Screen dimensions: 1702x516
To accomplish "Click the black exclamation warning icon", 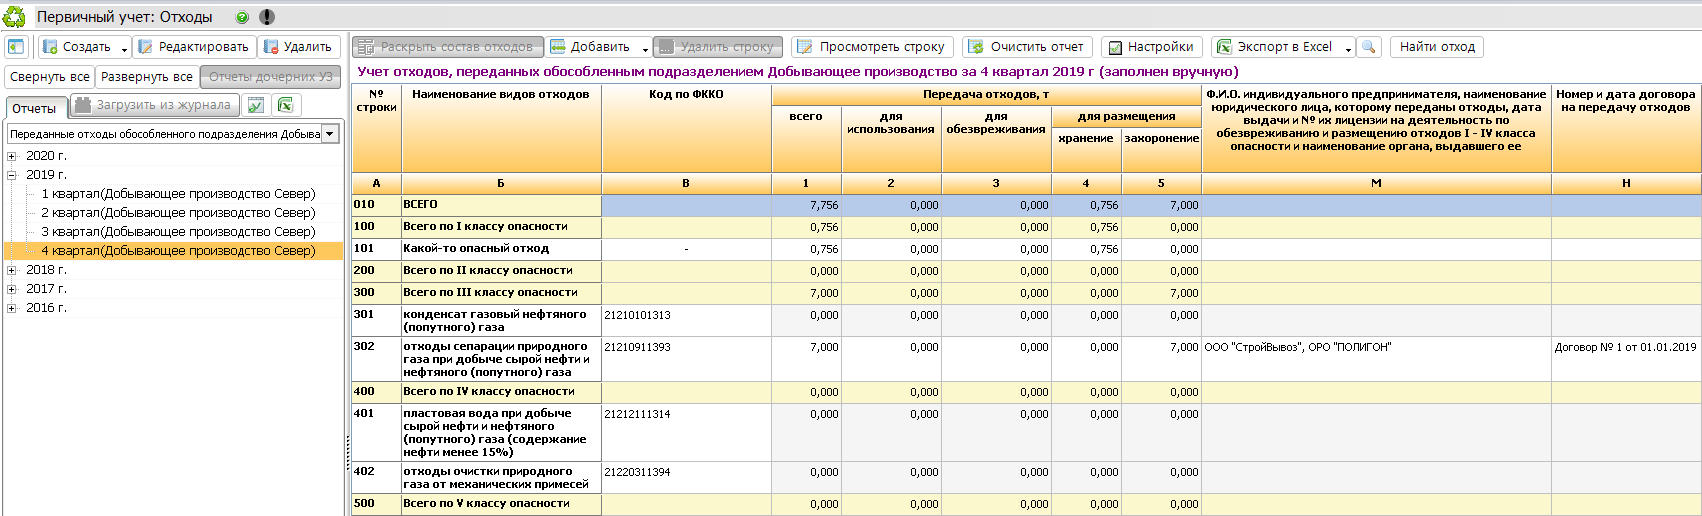I will [266, 17].
